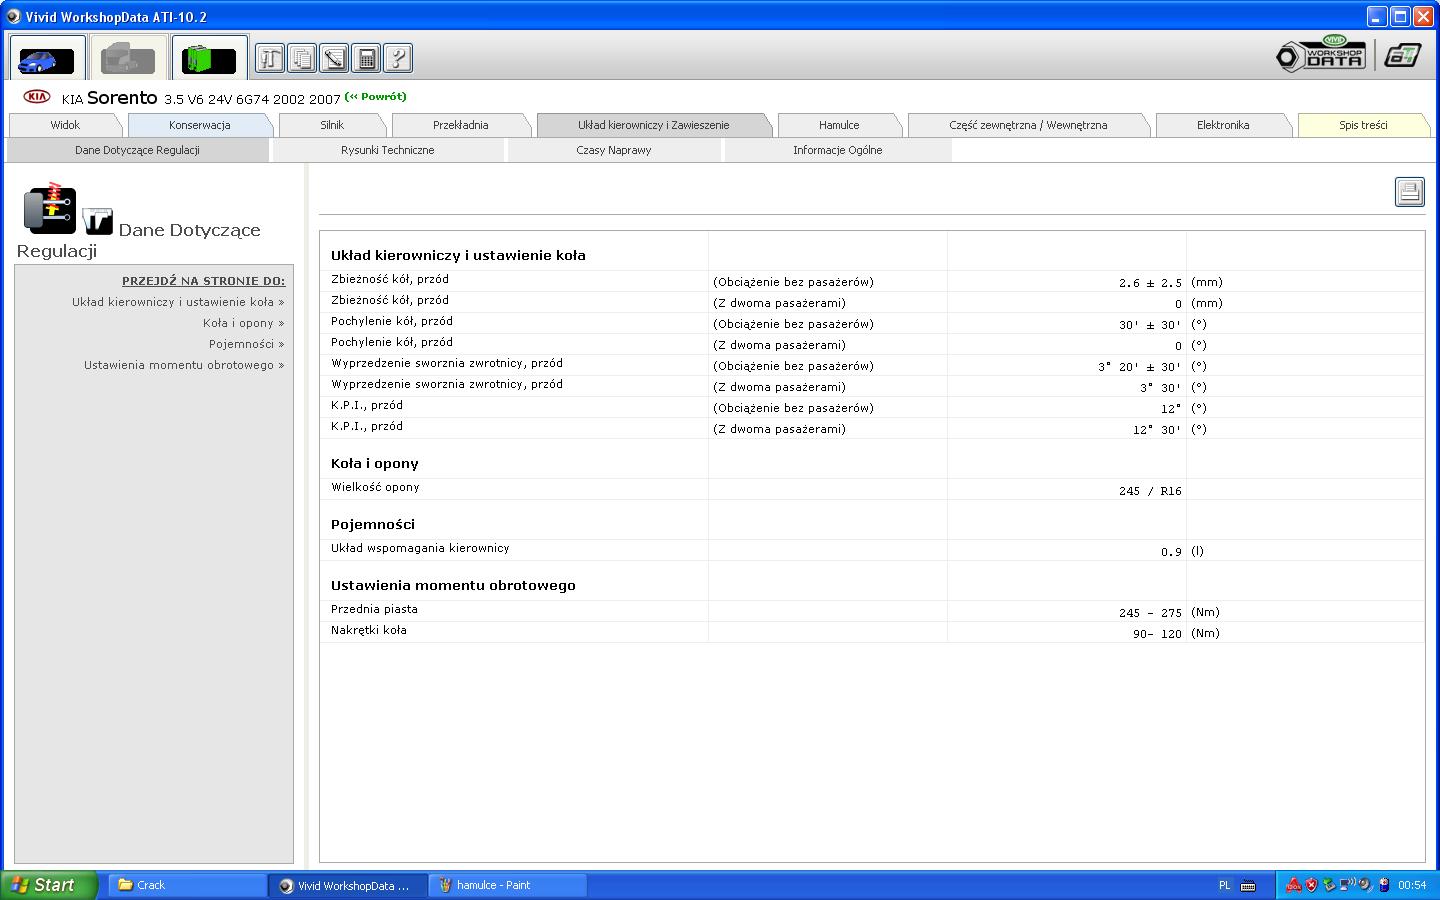This screenshot has width=1440, height=900.
Task: Click the green Powrót back link
Action: click(x=376, y=97)
